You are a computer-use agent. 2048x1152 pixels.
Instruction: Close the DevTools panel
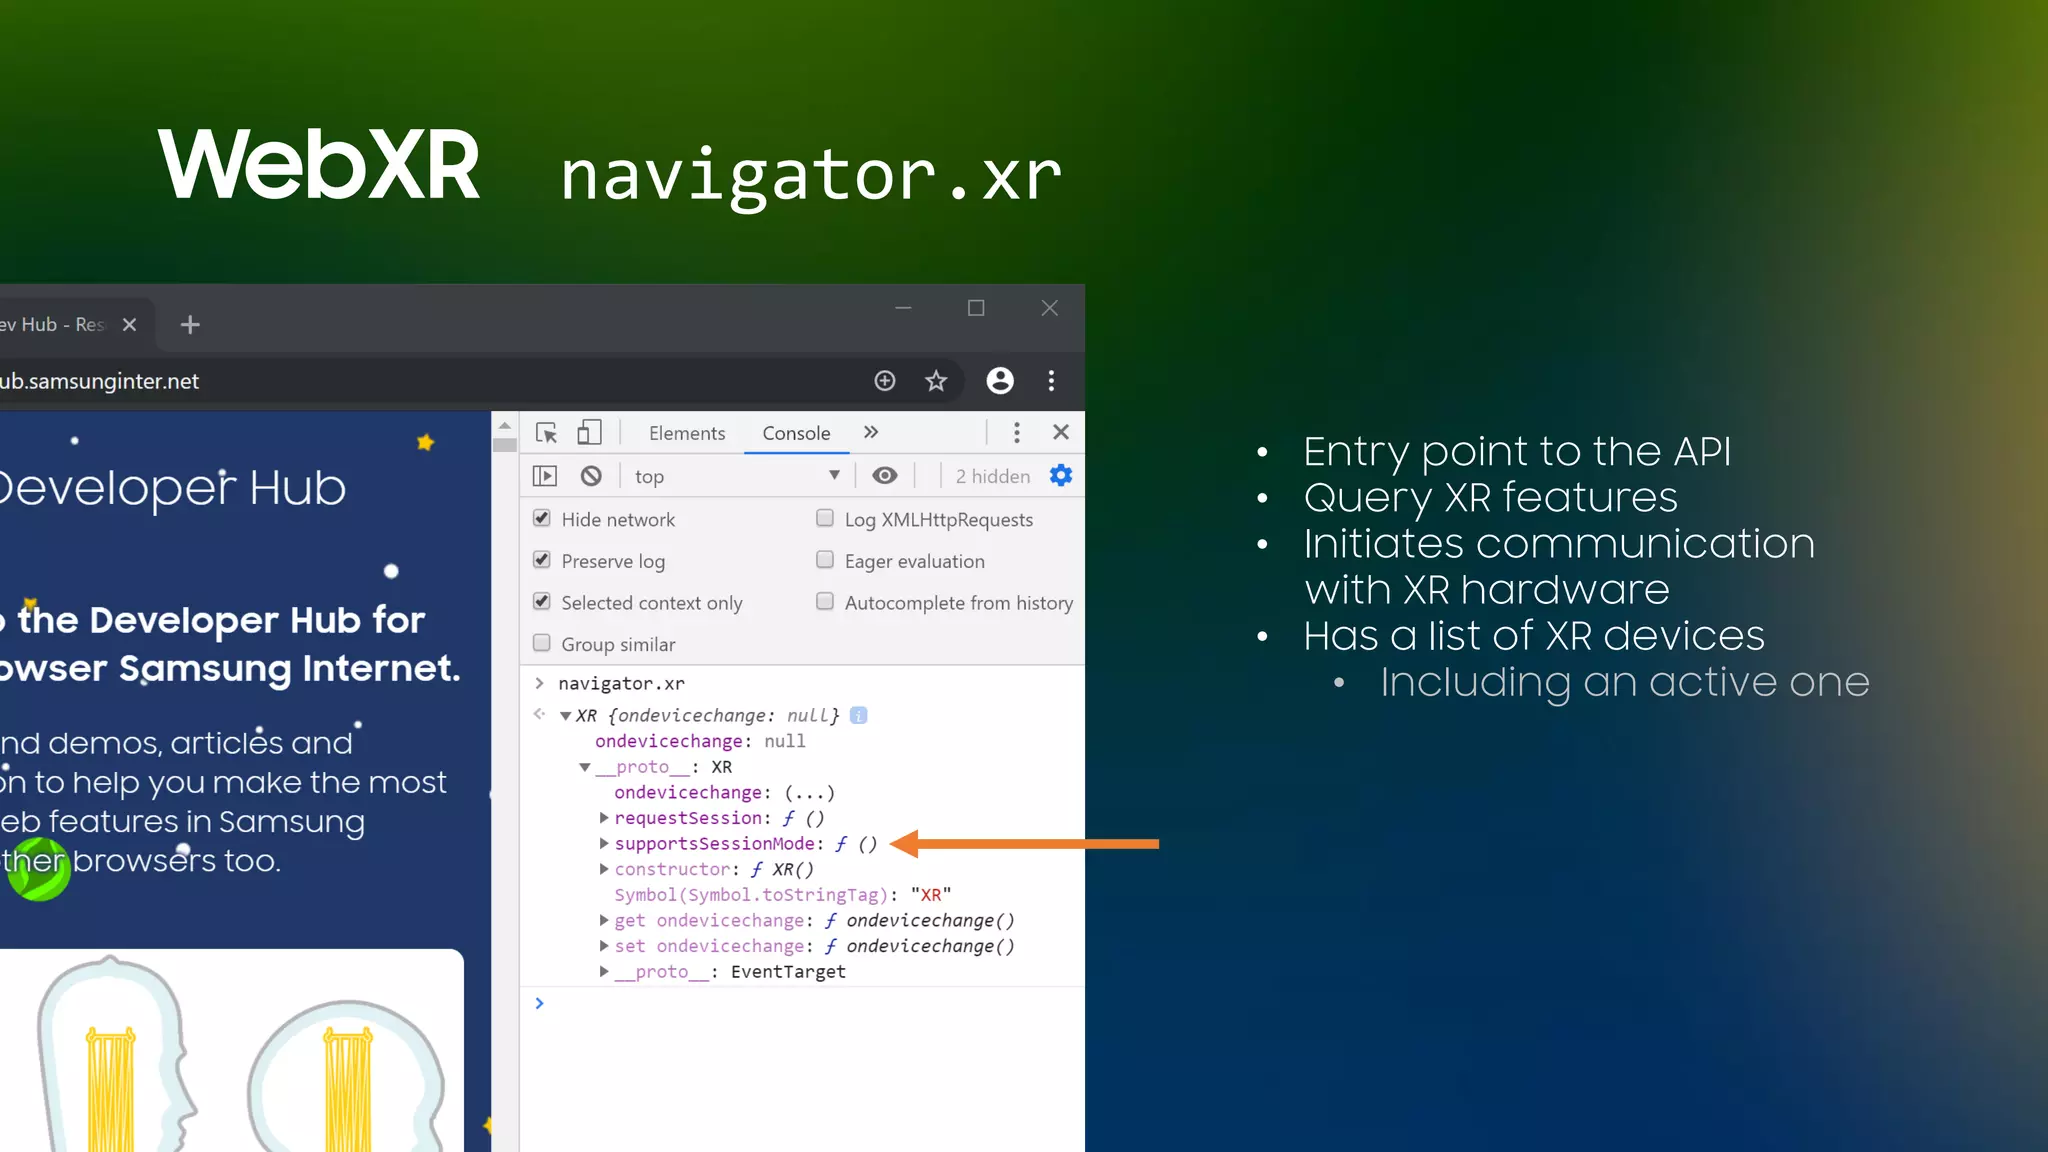1061,432
